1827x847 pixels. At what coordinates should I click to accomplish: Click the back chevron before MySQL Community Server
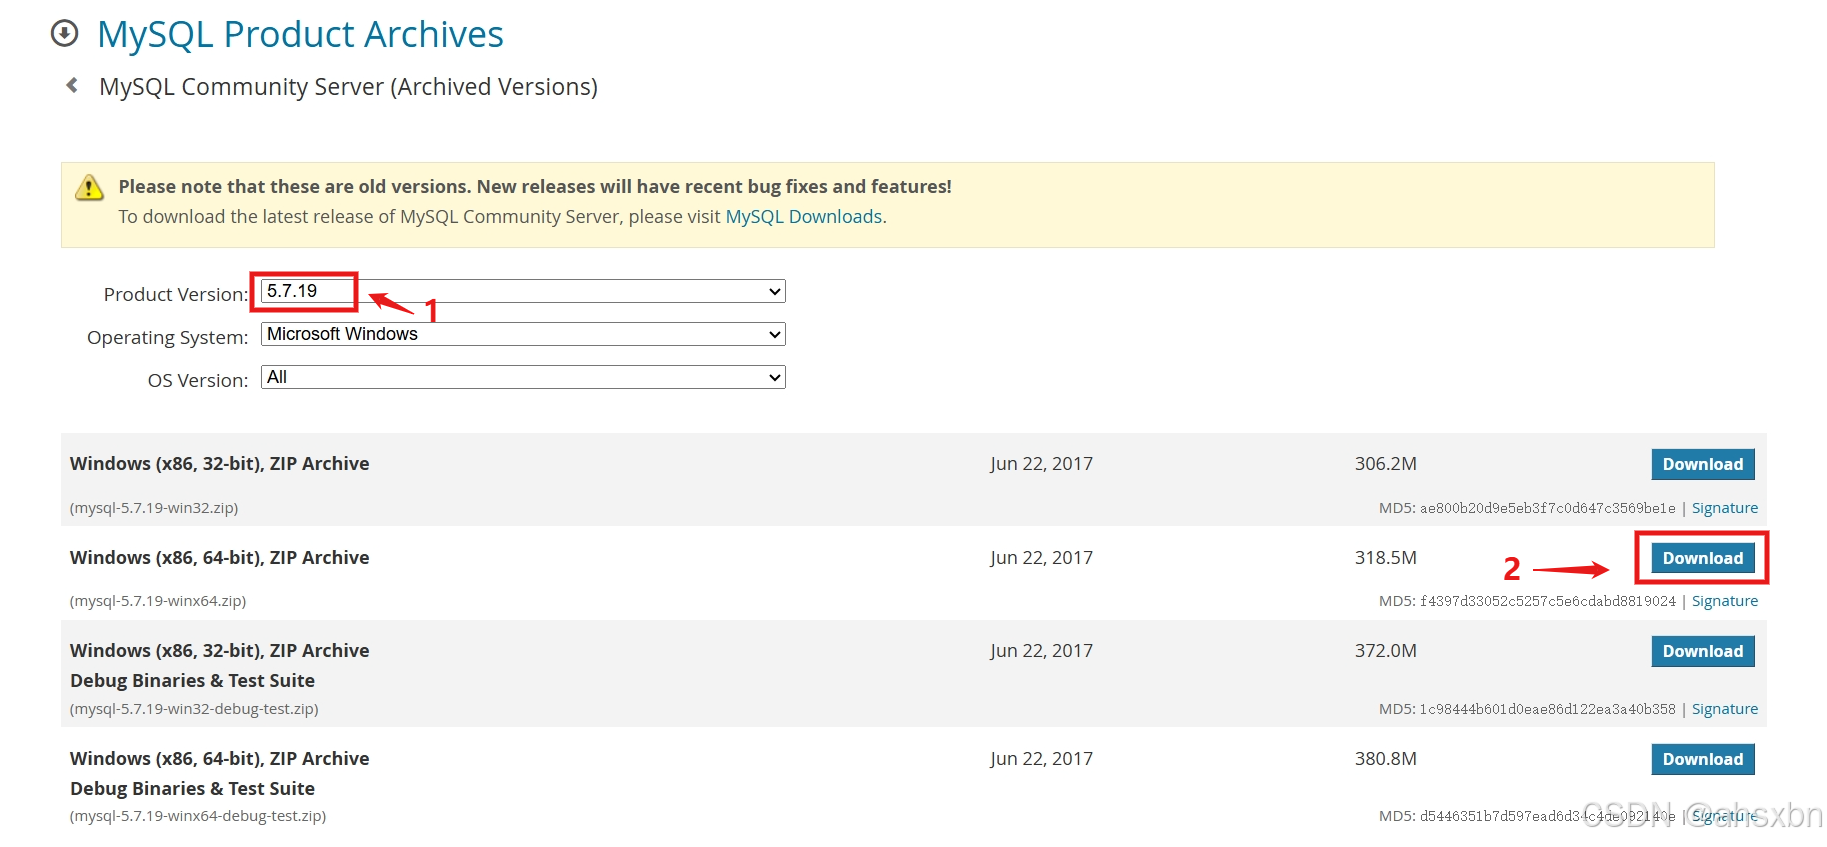pos(72,85)
